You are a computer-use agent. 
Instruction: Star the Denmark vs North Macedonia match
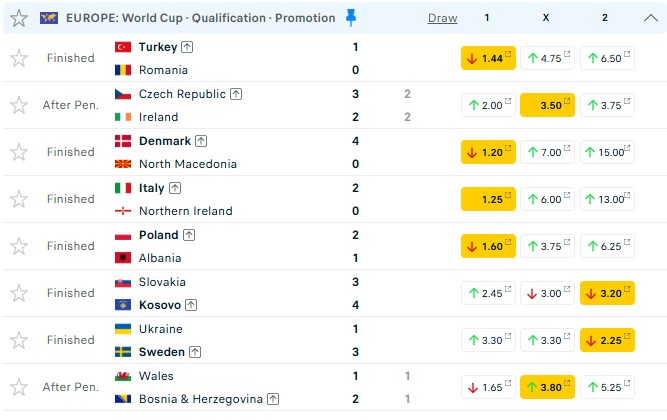point(18,152)
